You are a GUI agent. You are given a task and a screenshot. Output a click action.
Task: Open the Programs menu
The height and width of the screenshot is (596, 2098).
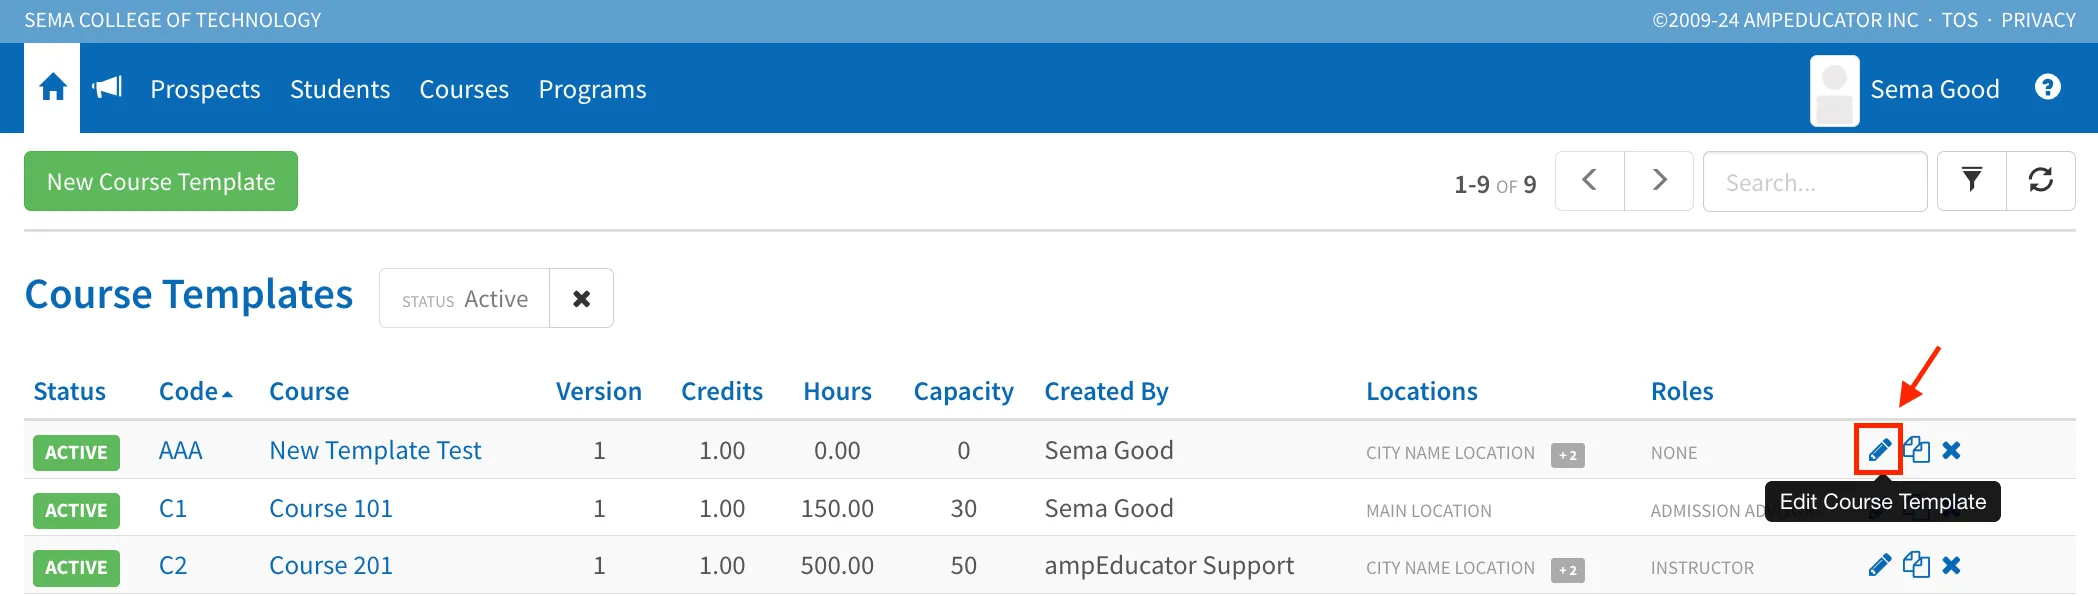coord(592,89)
